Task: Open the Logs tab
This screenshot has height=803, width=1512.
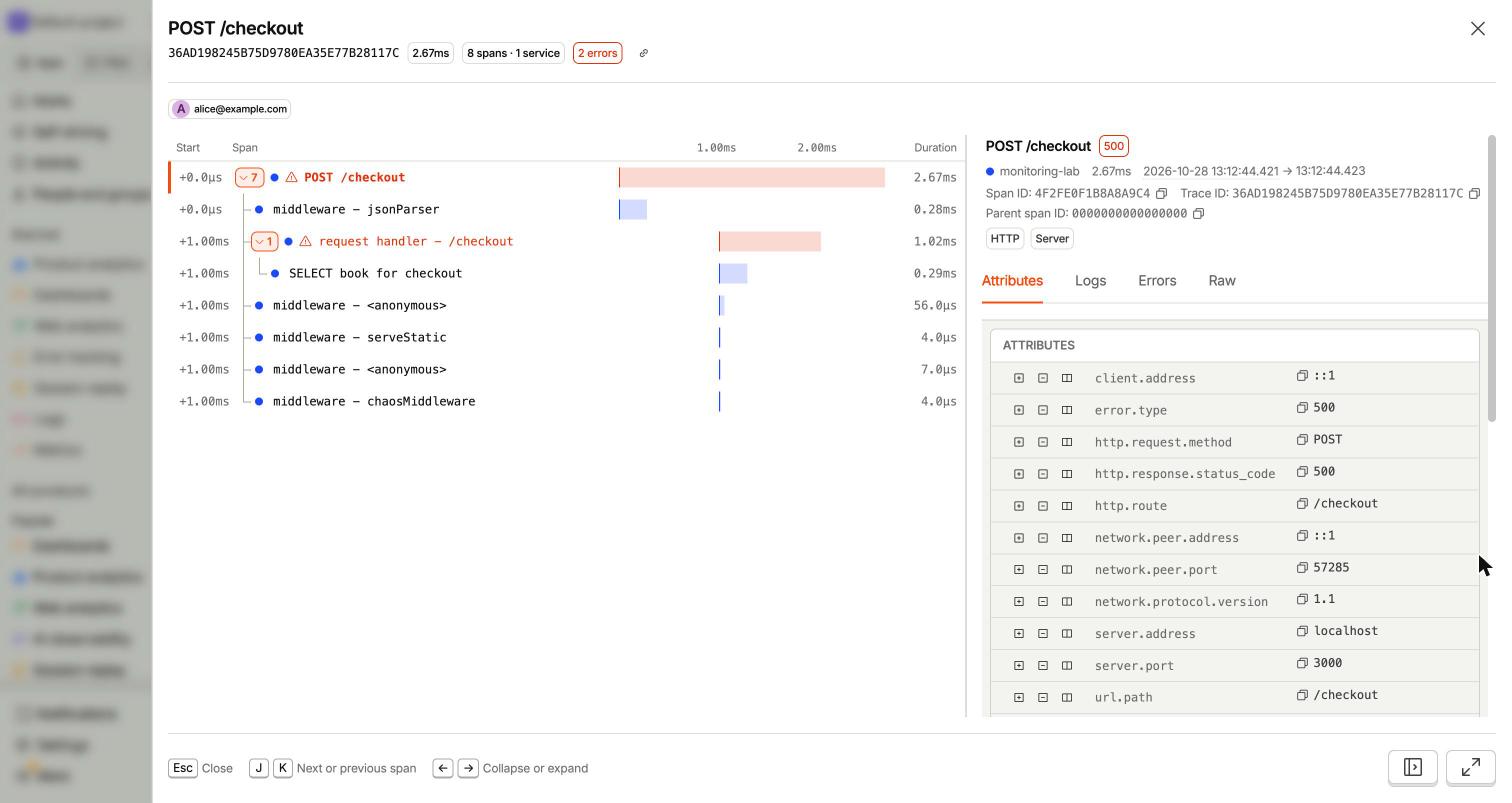Action: (x=1090, y=281)
